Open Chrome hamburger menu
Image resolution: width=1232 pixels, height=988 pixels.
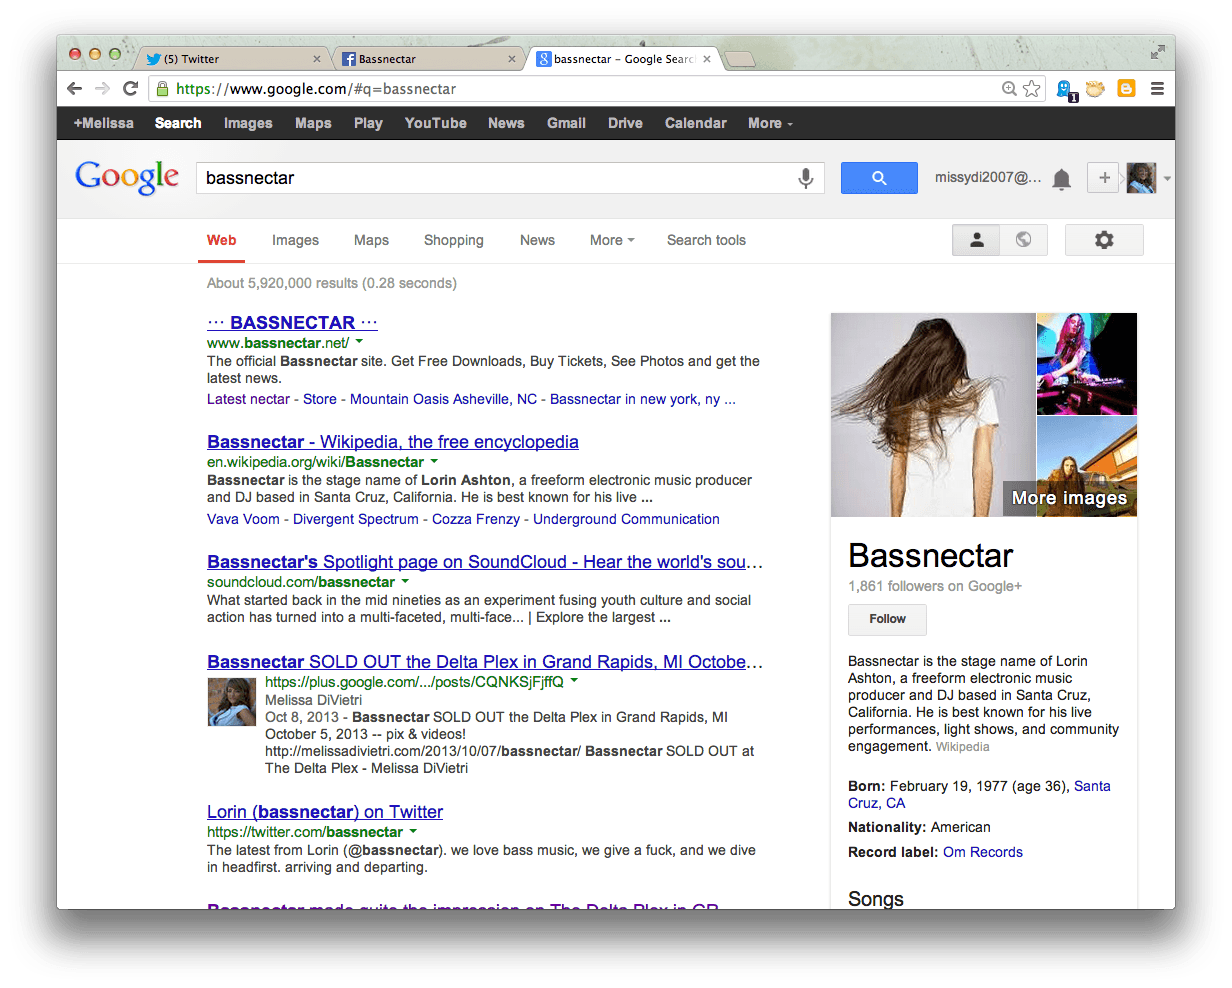[x=1157, y=89]
